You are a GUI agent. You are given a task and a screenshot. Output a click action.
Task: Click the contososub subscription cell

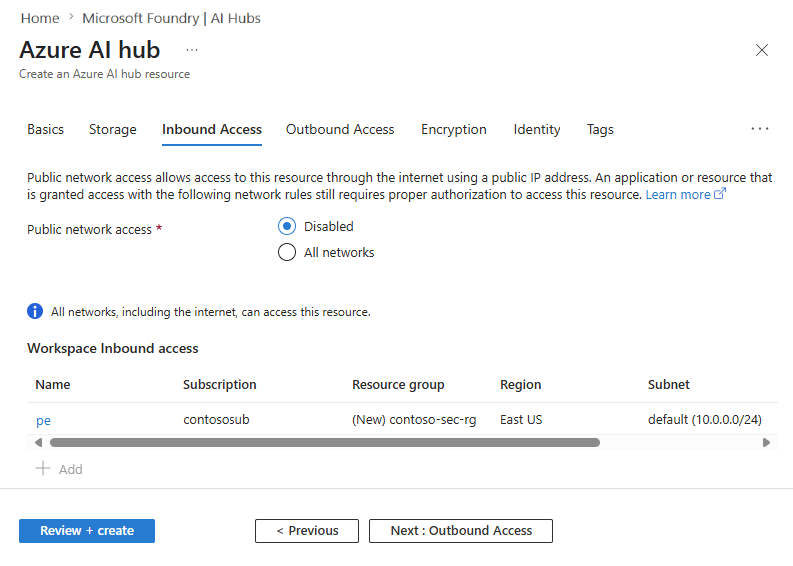point(216,419)
